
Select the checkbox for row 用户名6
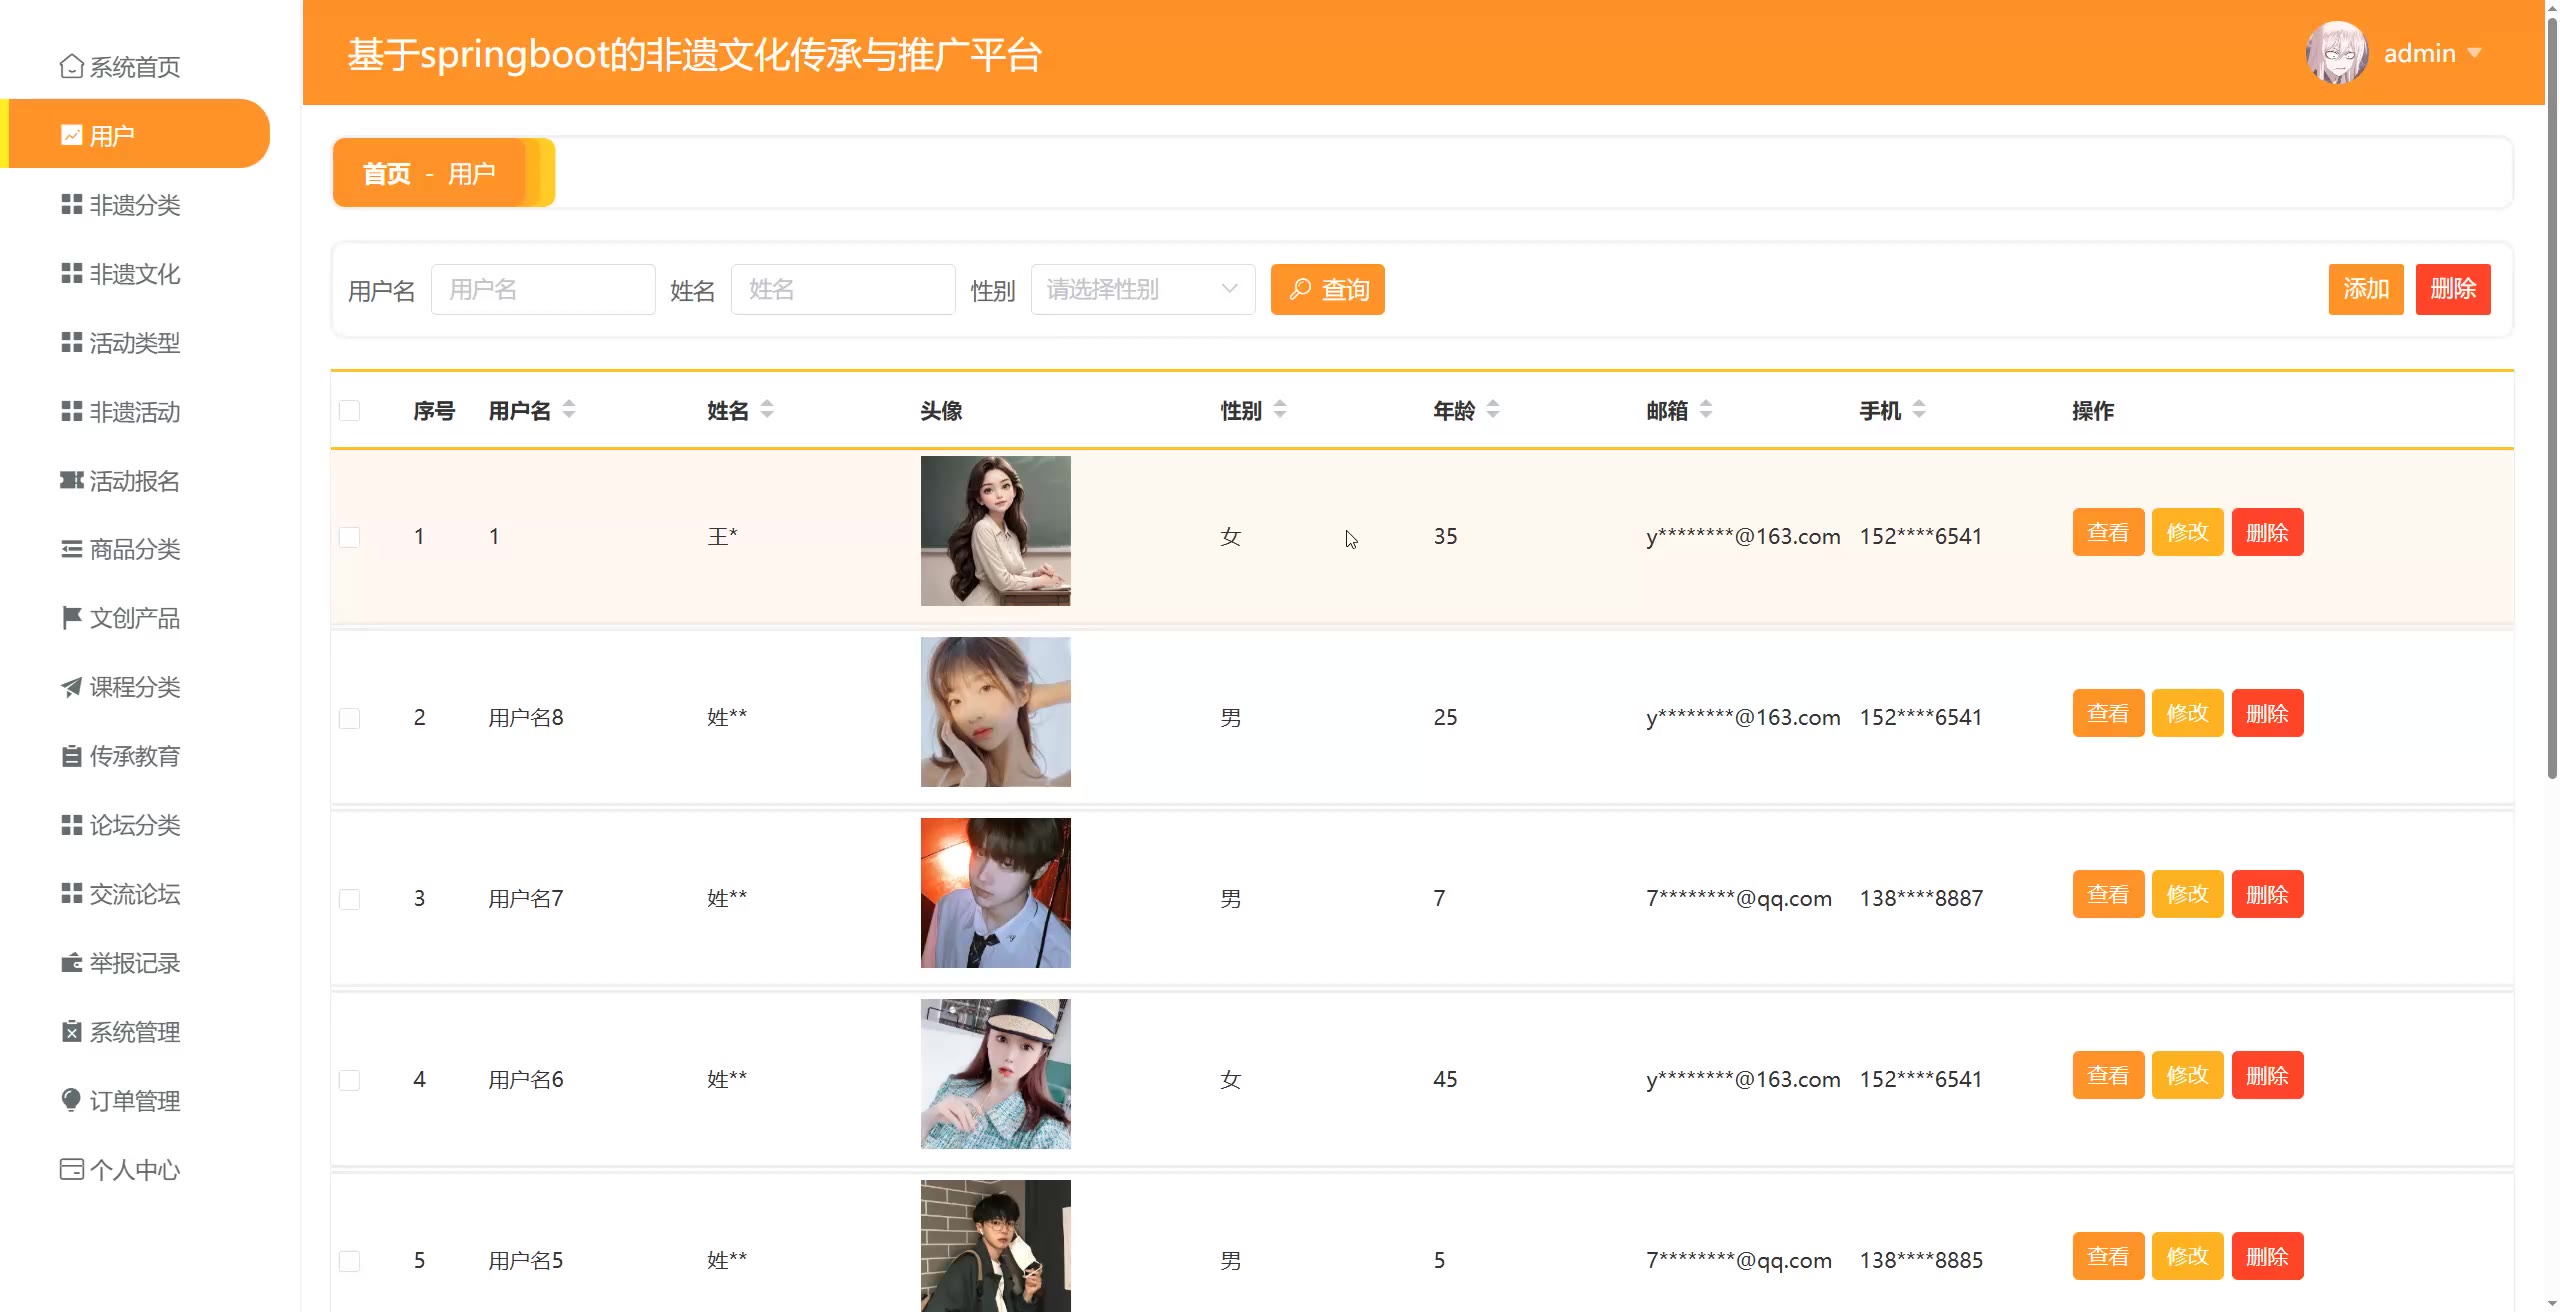[x=349, y=1080]
